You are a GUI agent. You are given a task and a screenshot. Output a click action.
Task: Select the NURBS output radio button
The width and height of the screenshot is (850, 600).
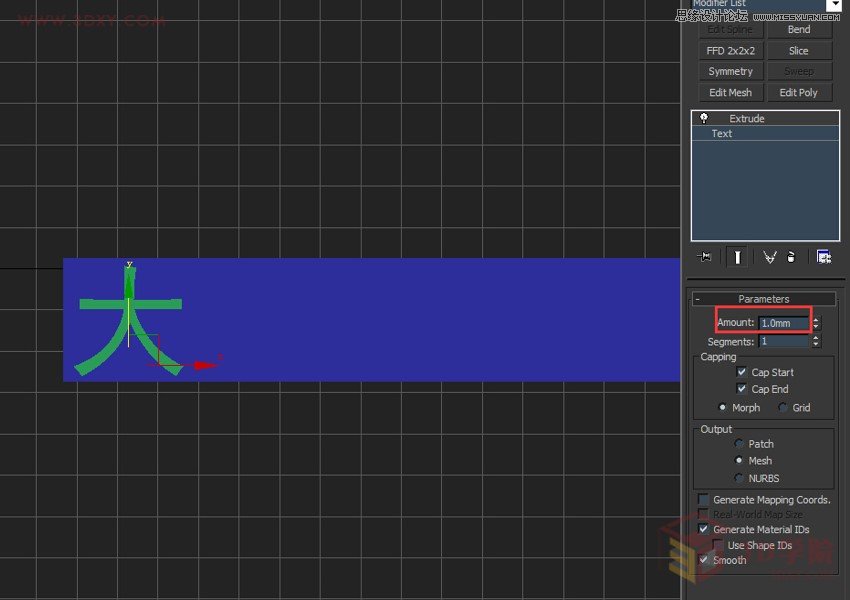click(x=740, y=478)
